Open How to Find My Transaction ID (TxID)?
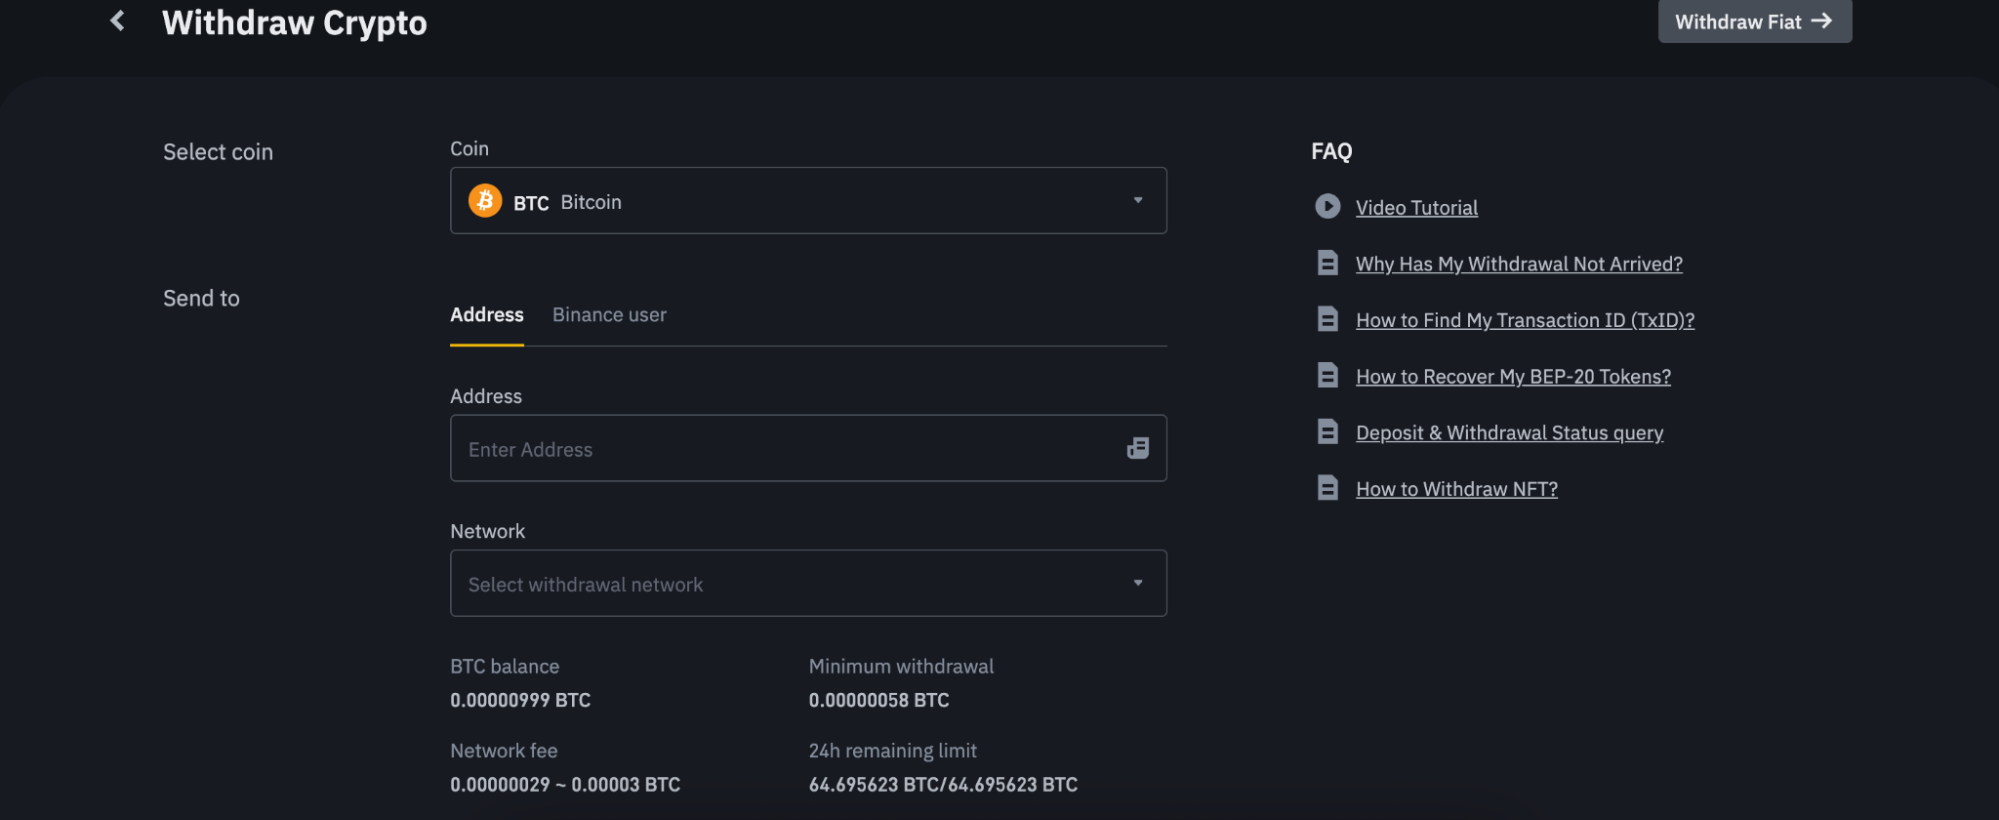 tap(1524, 320)
